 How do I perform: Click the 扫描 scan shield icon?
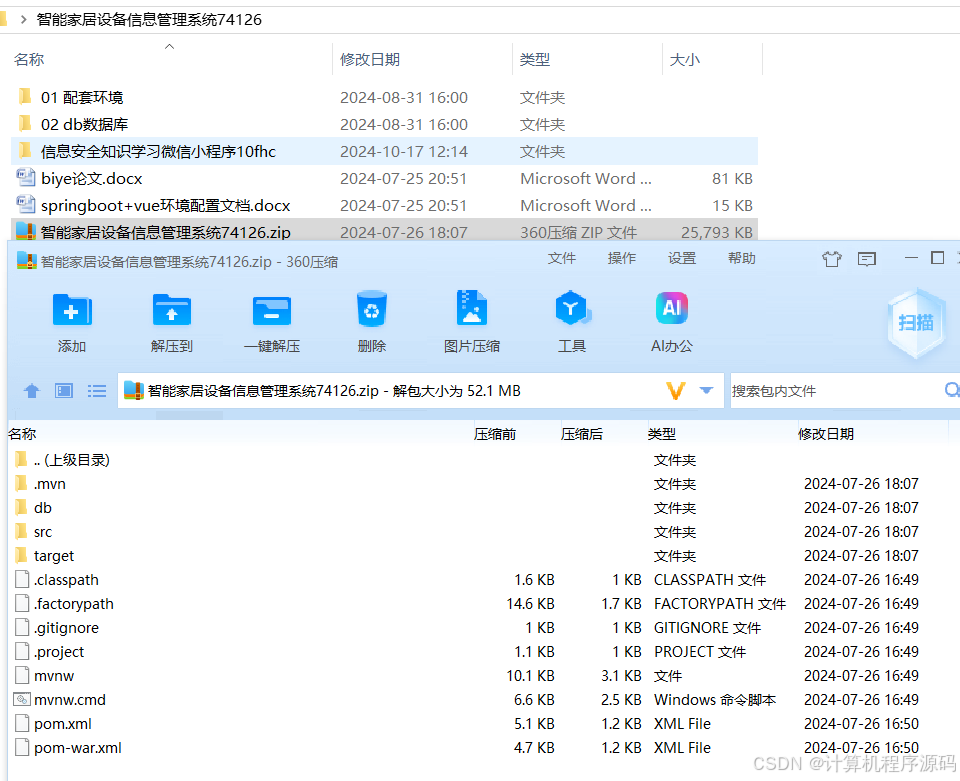pyautogui.click(x=915, y=323)
